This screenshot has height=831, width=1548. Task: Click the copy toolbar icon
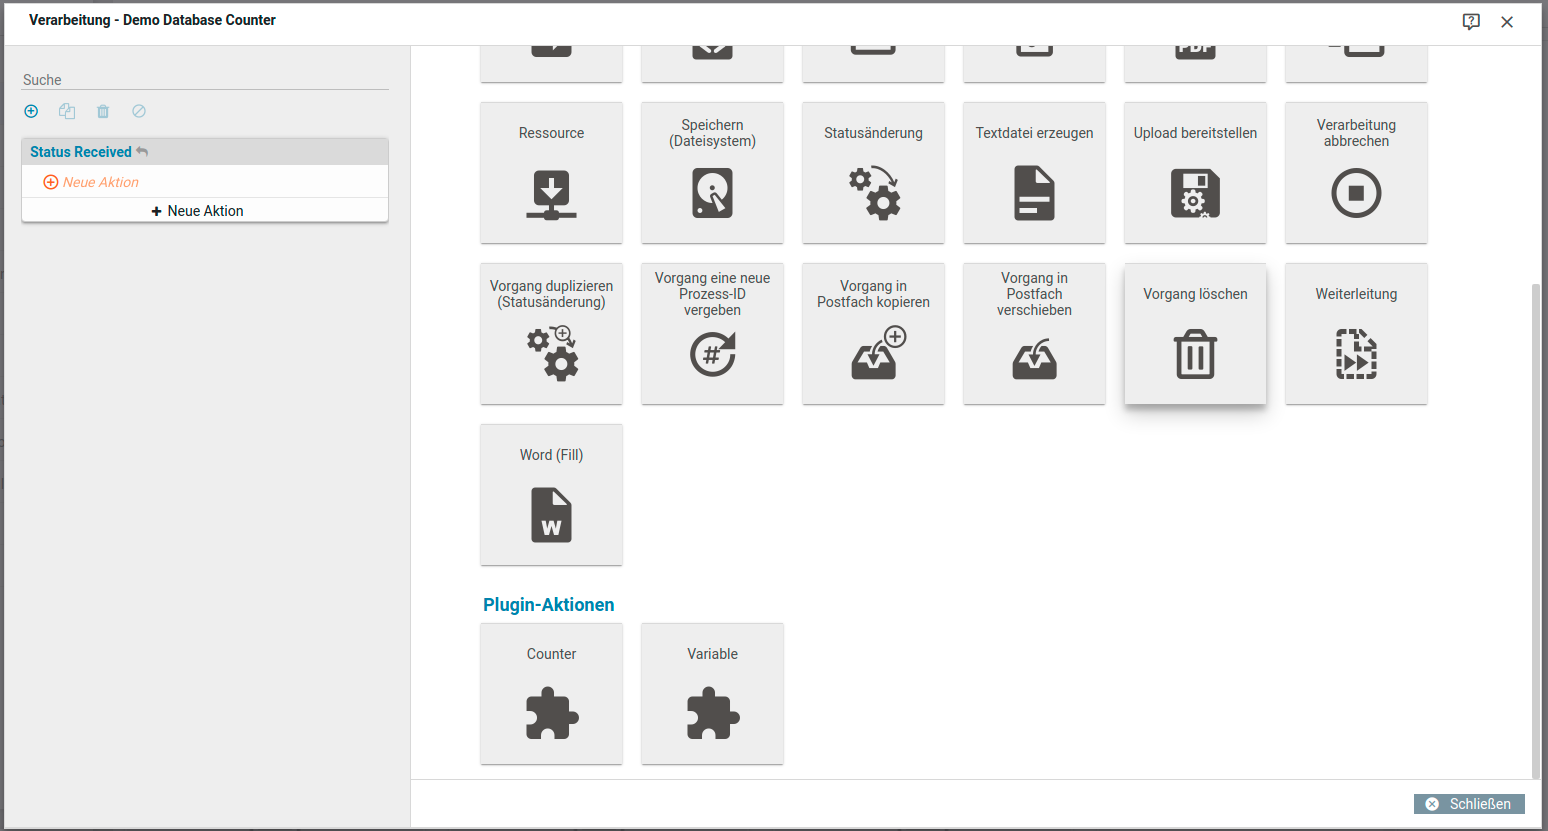point(67,111)
